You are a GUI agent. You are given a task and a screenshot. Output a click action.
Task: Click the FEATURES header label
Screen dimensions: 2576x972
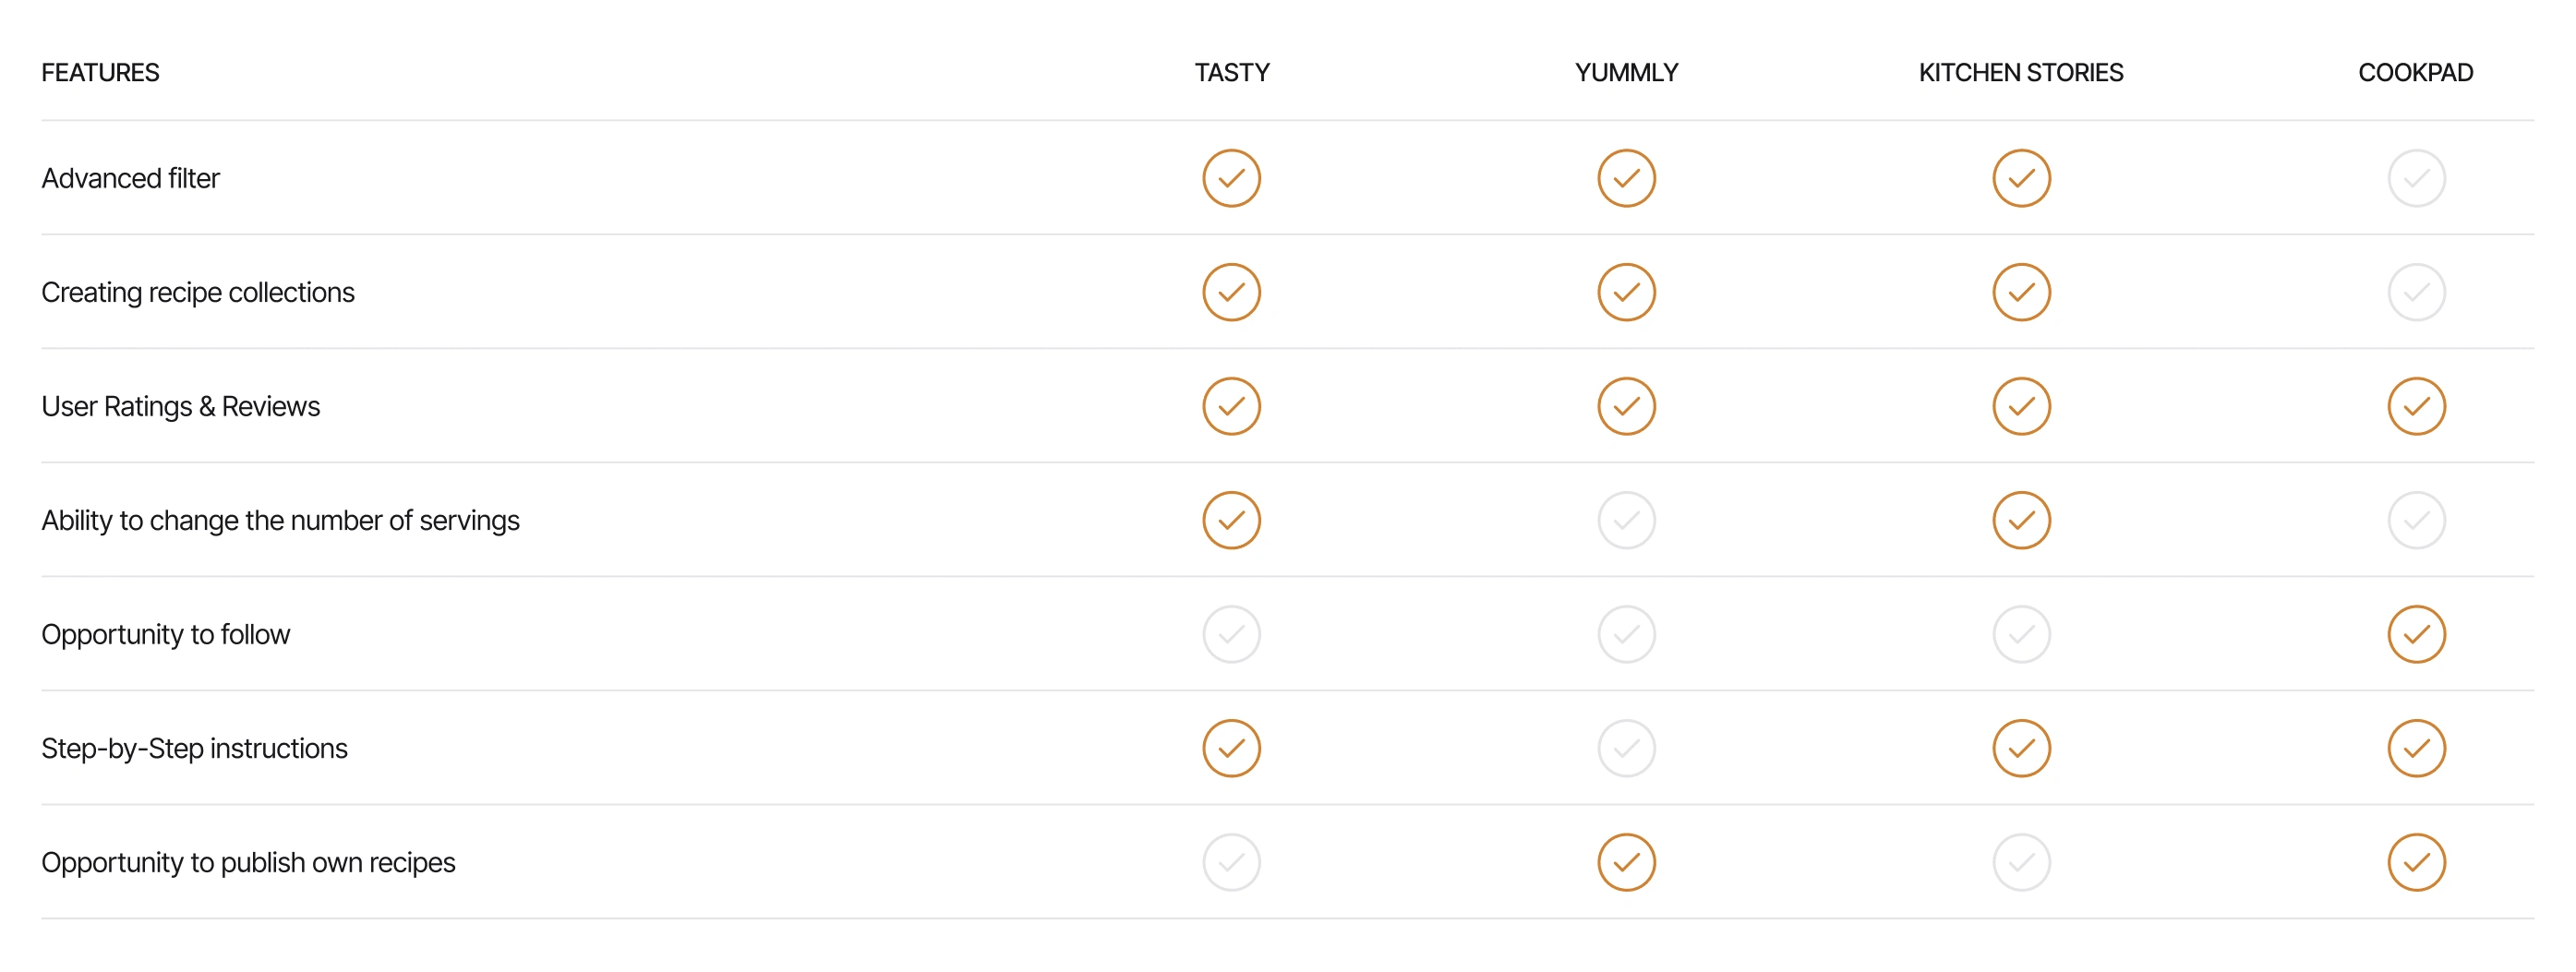pos(100,72)
